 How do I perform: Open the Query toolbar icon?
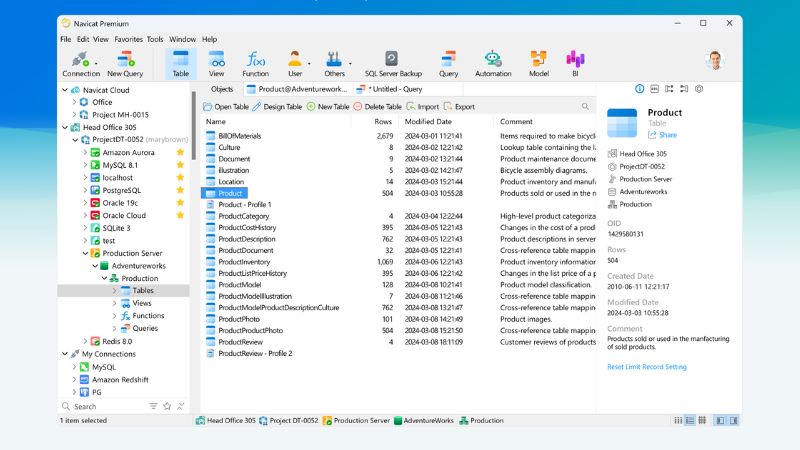click(448, 64)
